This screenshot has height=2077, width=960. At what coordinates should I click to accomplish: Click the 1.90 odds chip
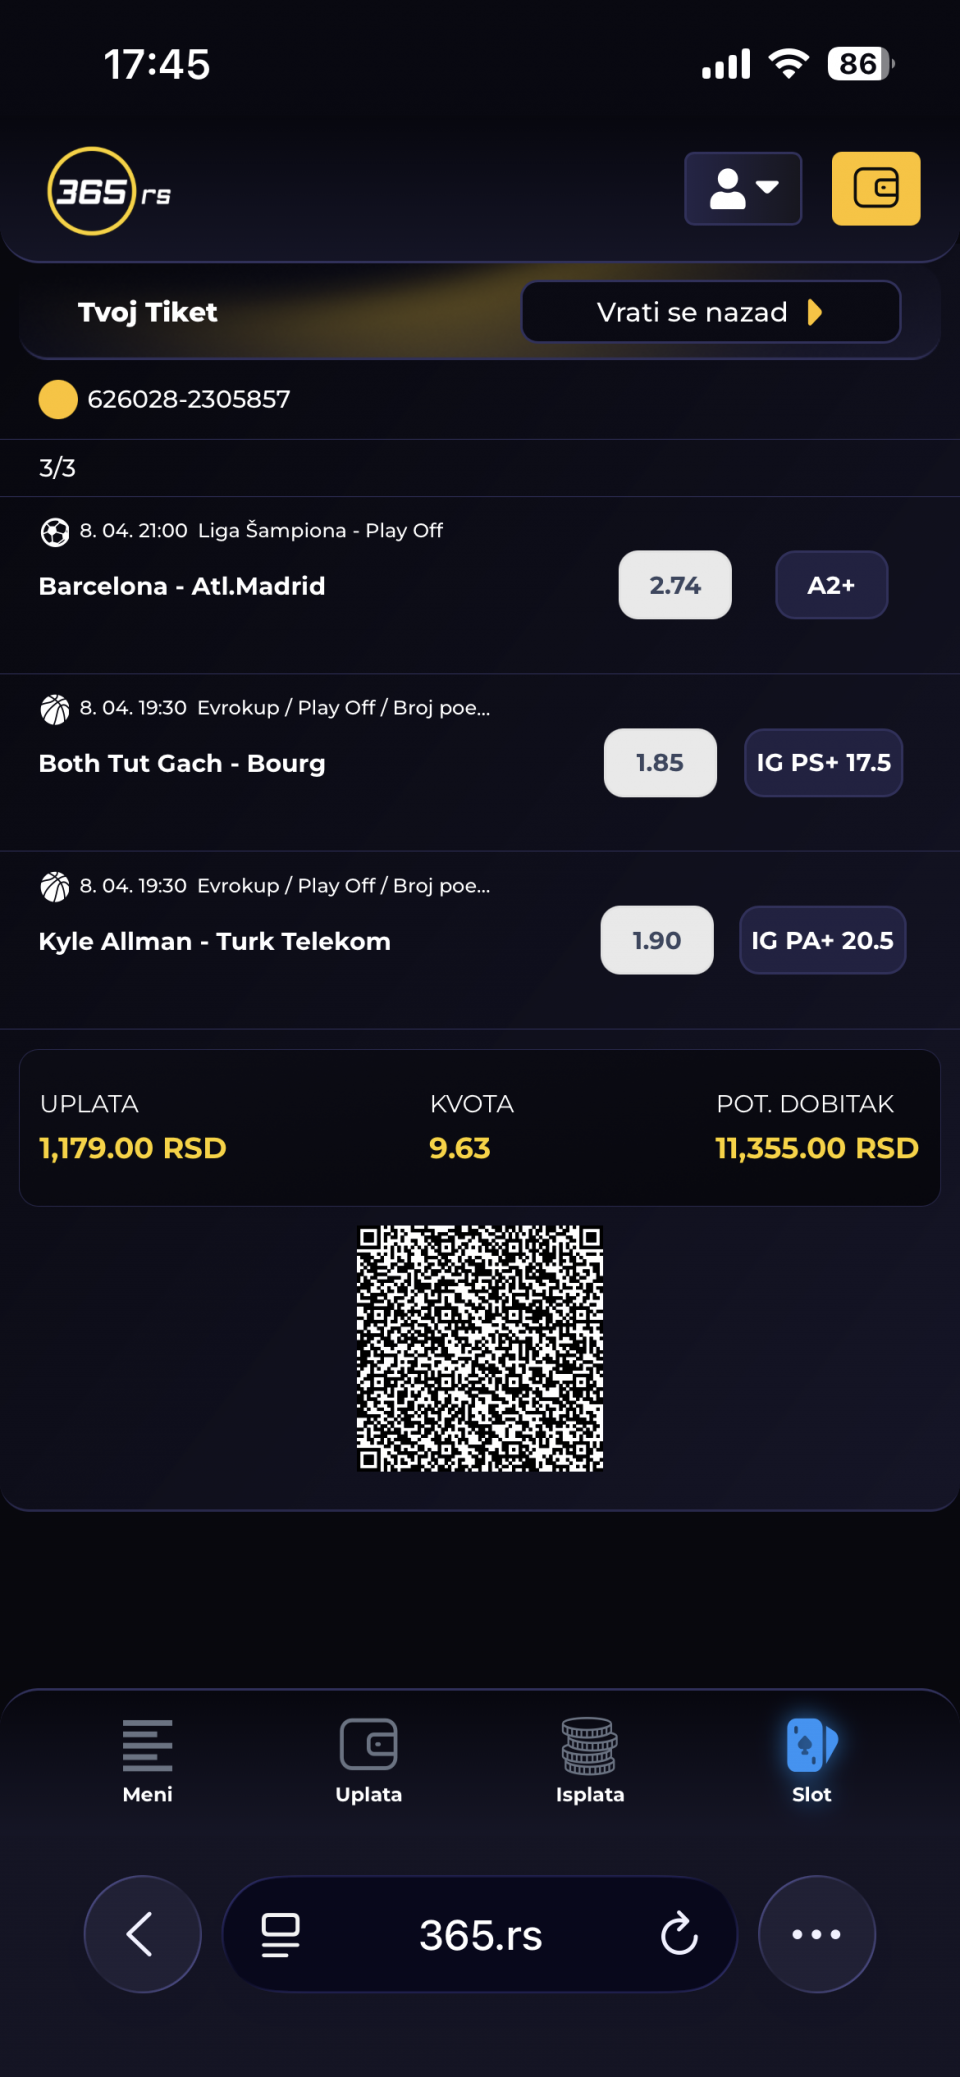pyautogui.click(x=656, y=940)
